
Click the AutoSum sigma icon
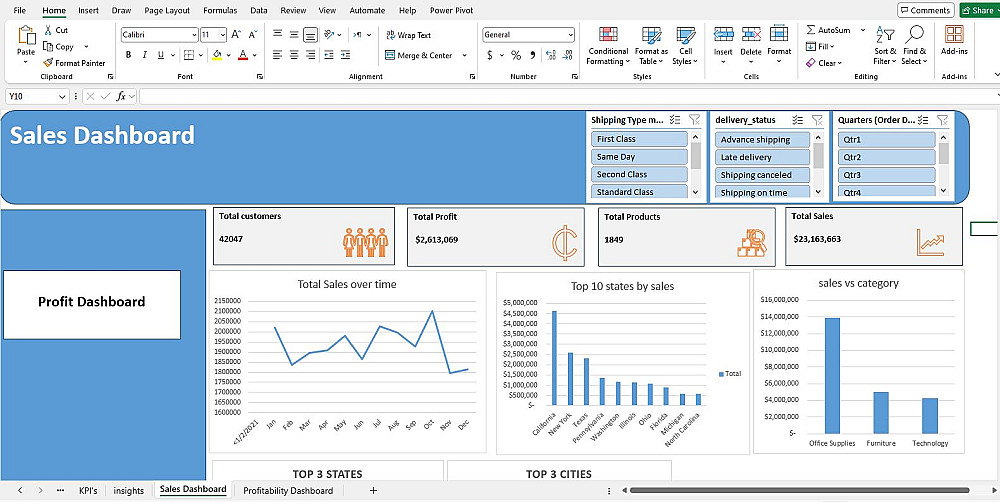811,30
